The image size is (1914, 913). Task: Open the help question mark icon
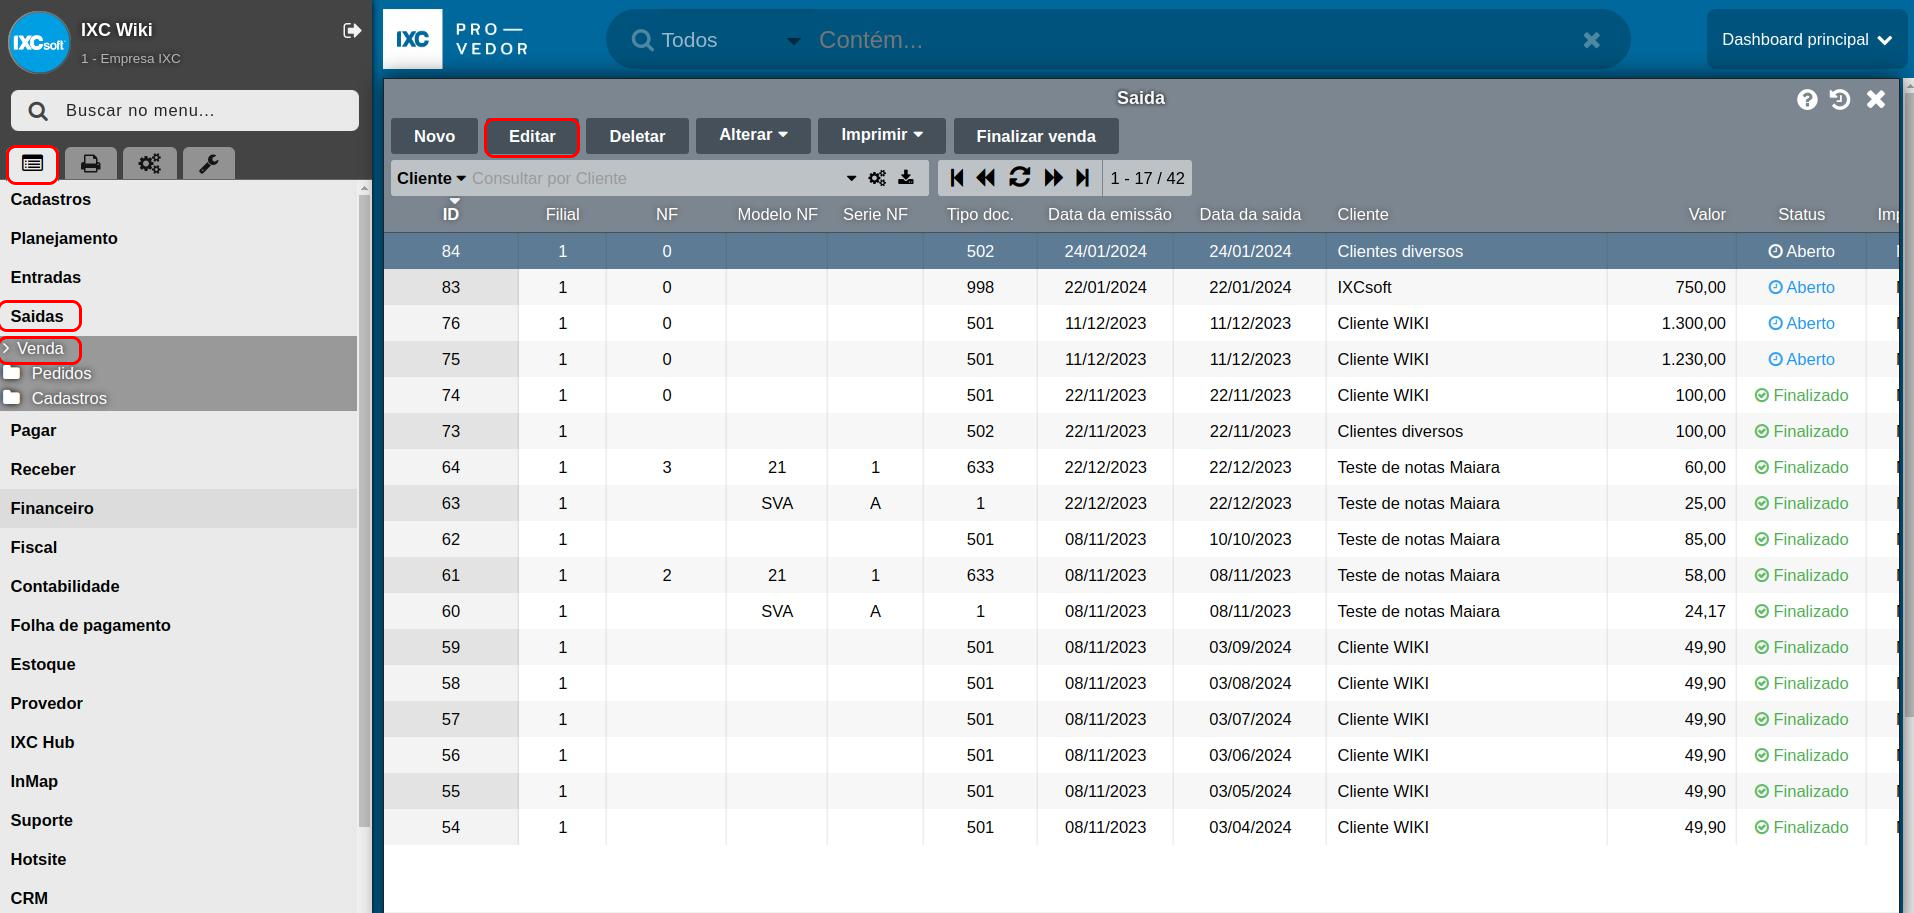tap(1807, 99)
